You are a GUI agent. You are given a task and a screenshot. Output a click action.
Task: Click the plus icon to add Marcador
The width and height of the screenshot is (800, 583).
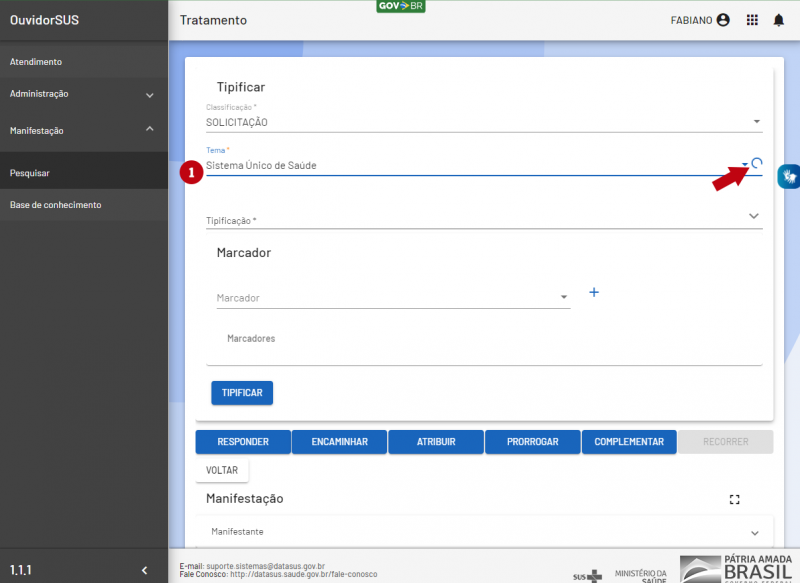(x=593, y=292)
